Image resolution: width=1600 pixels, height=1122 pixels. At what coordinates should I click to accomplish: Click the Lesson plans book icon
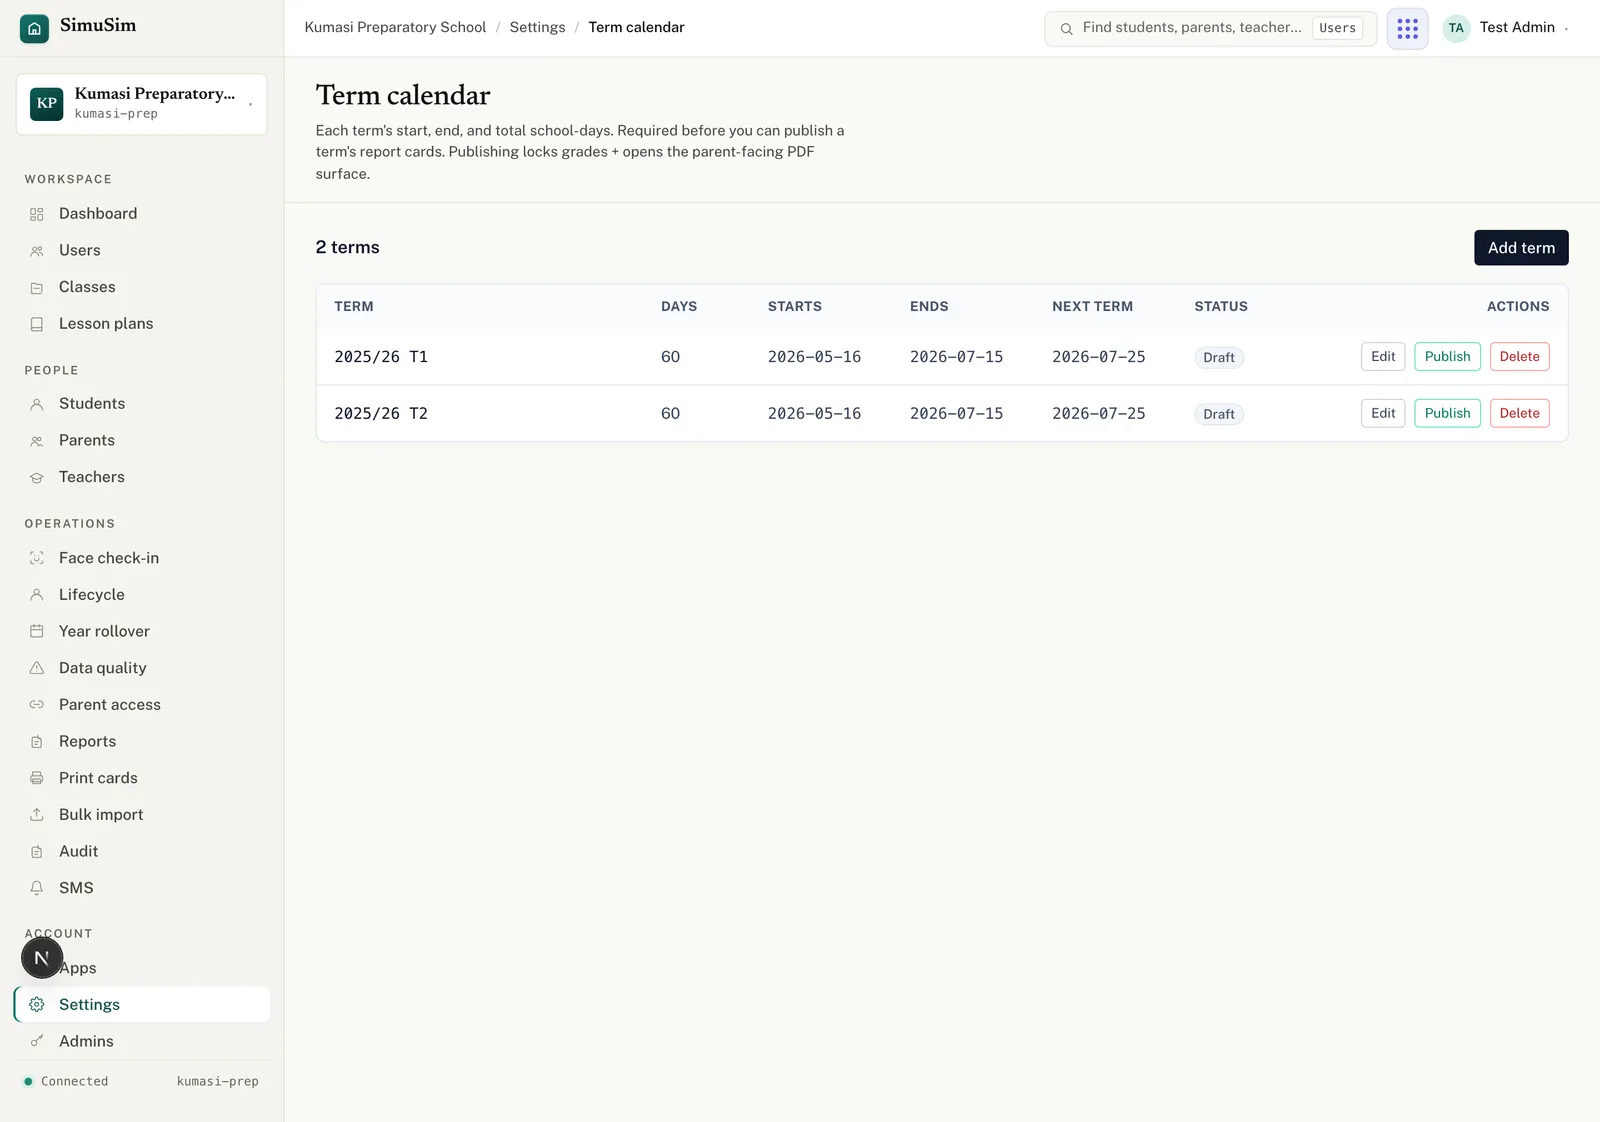(37, 324)
